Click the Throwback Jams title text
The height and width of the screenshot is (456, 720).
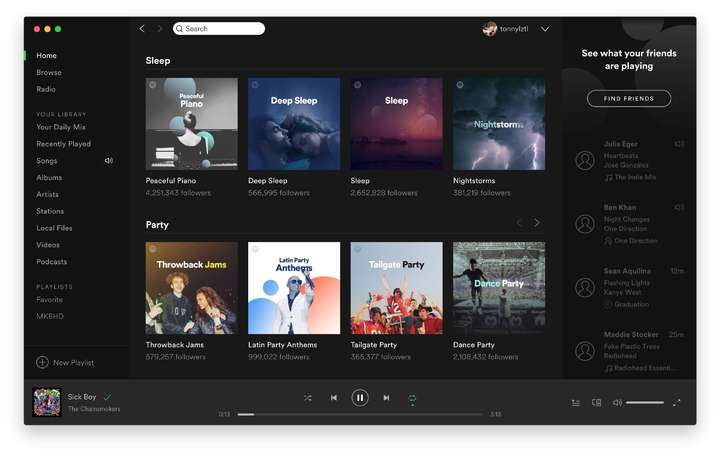point(174,345)
